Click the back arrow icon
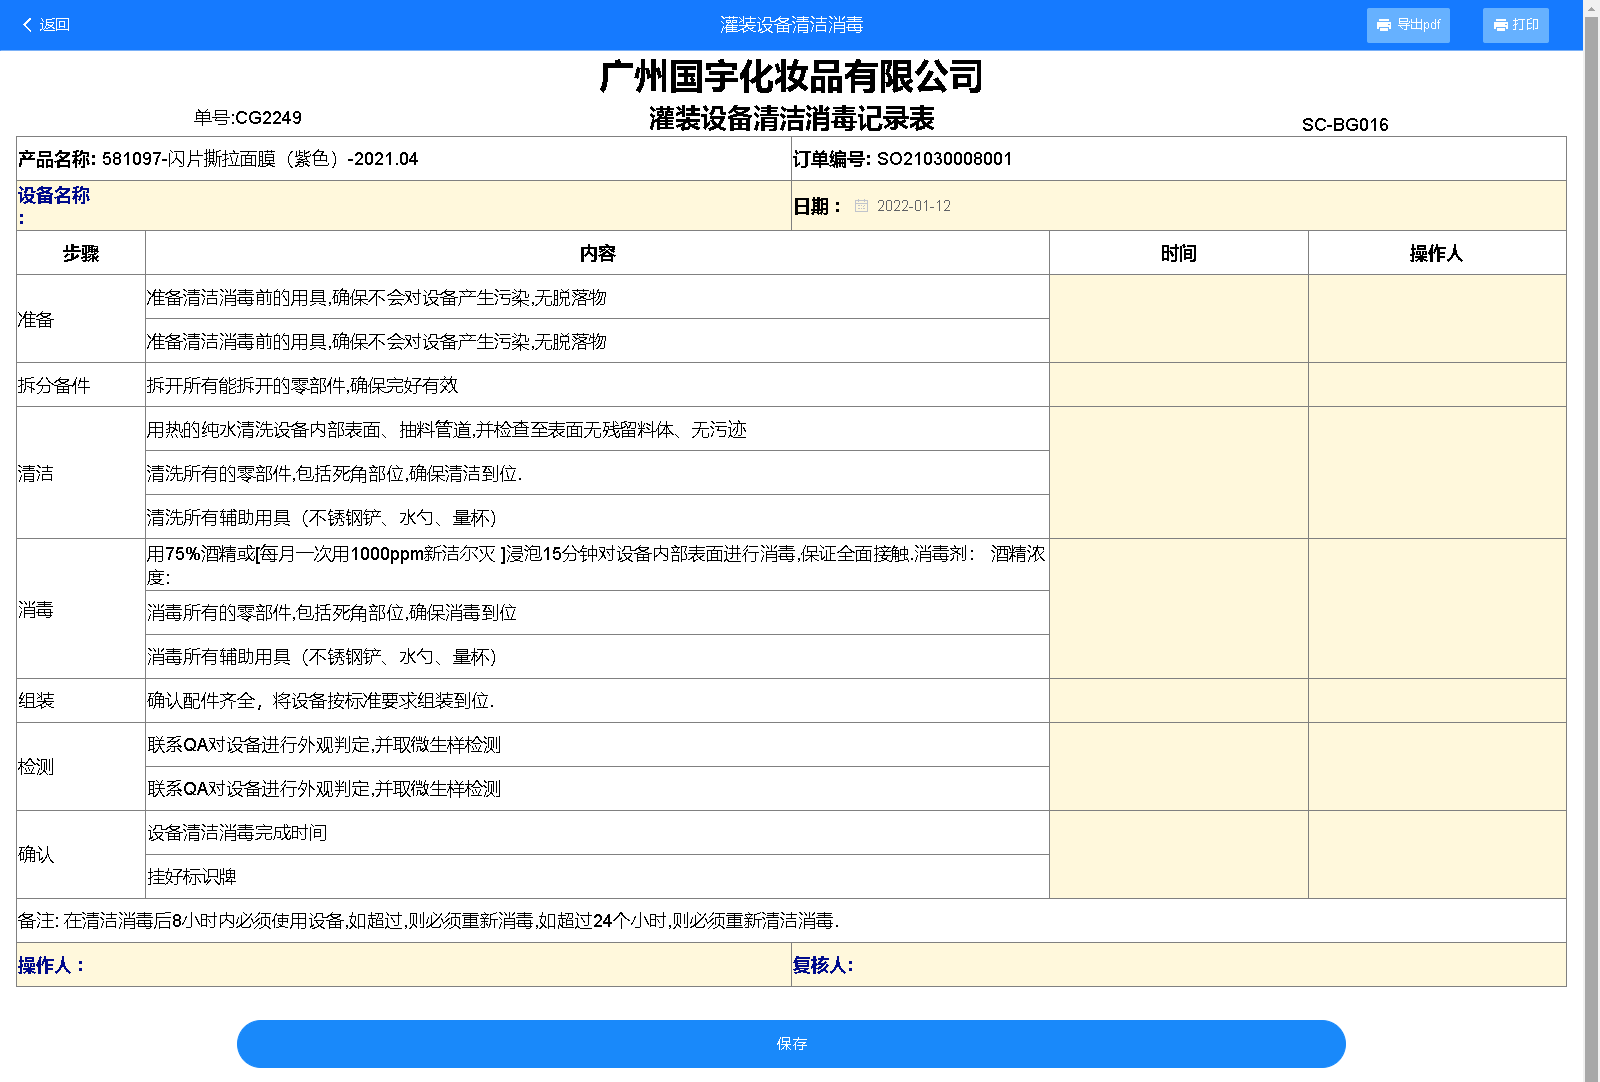 pyautogui.click(x=27, y=25)
